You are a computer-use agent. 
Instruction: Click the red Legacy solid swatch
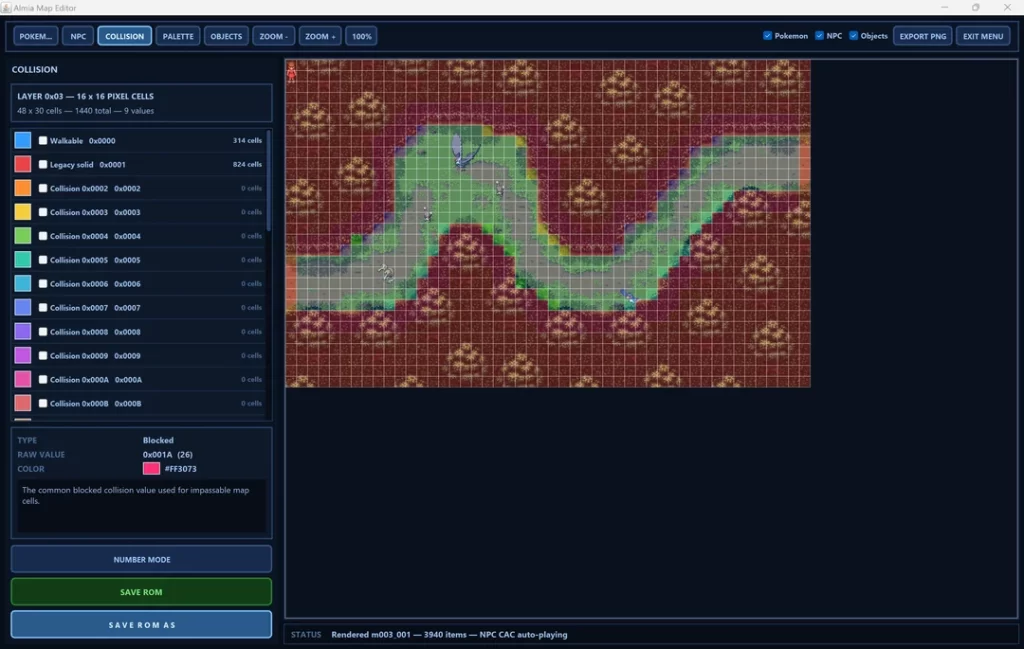pos(23,165)
